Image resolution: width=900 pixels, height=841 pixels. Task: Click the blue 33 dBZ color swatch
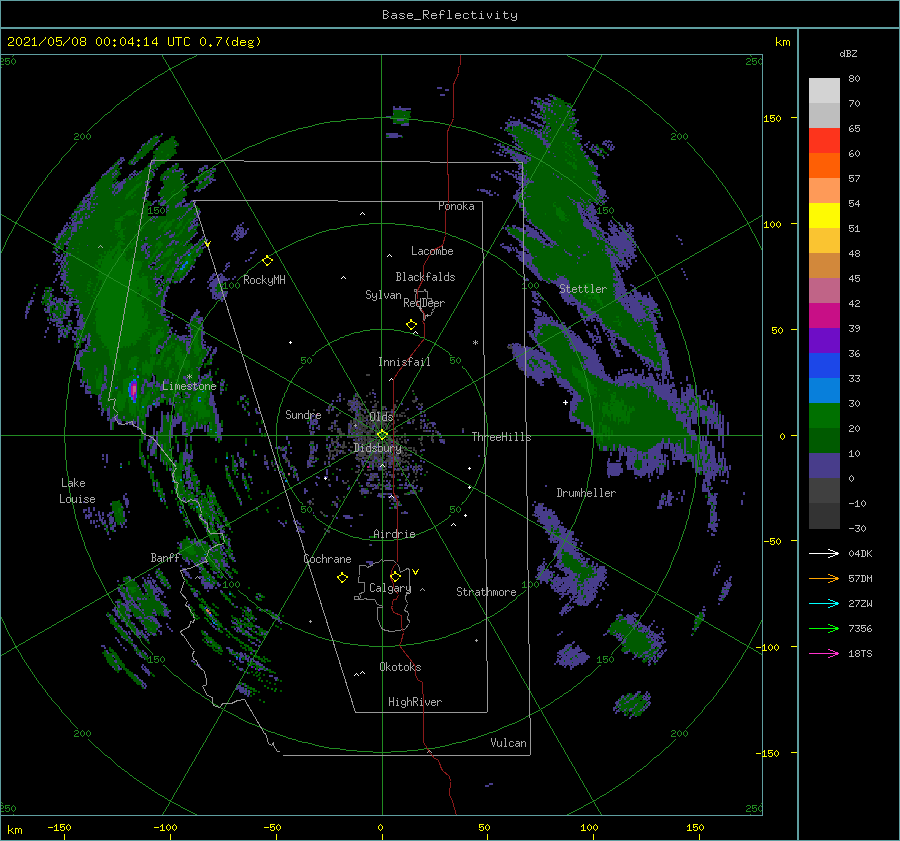[824, 366]
